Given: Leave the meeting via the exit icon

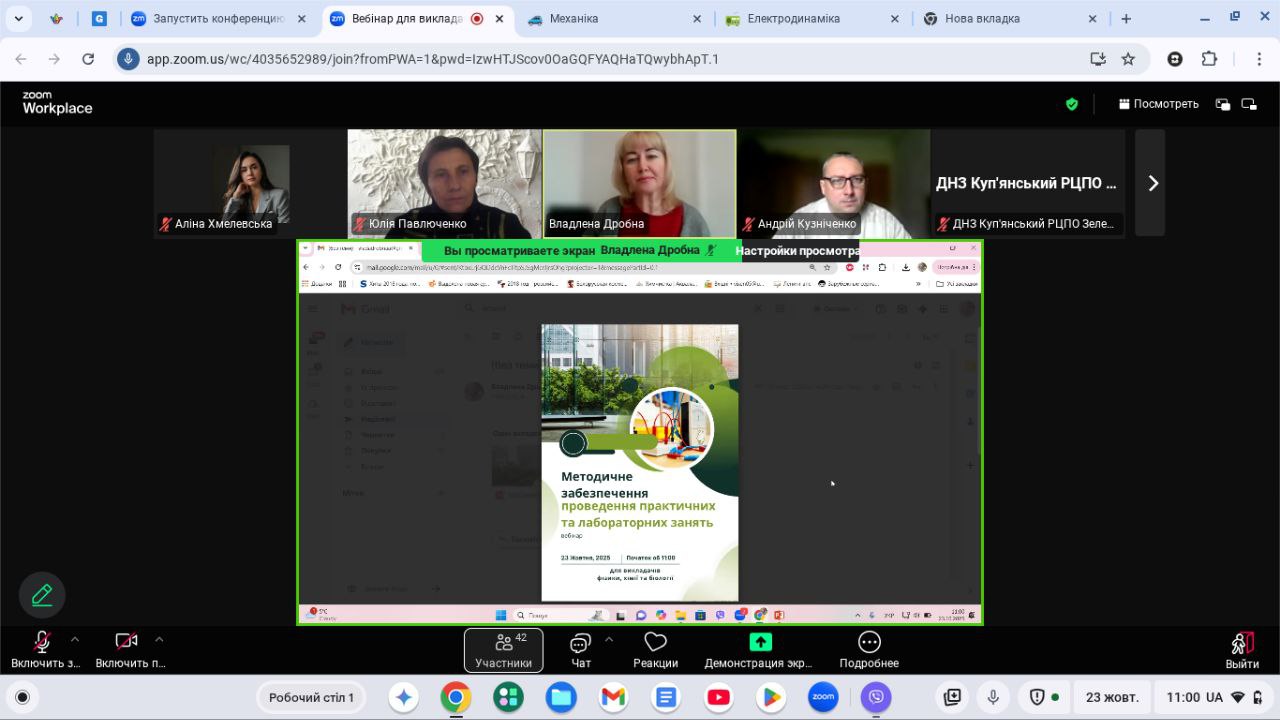Looking at the screenshot, I should [1242, 650].
